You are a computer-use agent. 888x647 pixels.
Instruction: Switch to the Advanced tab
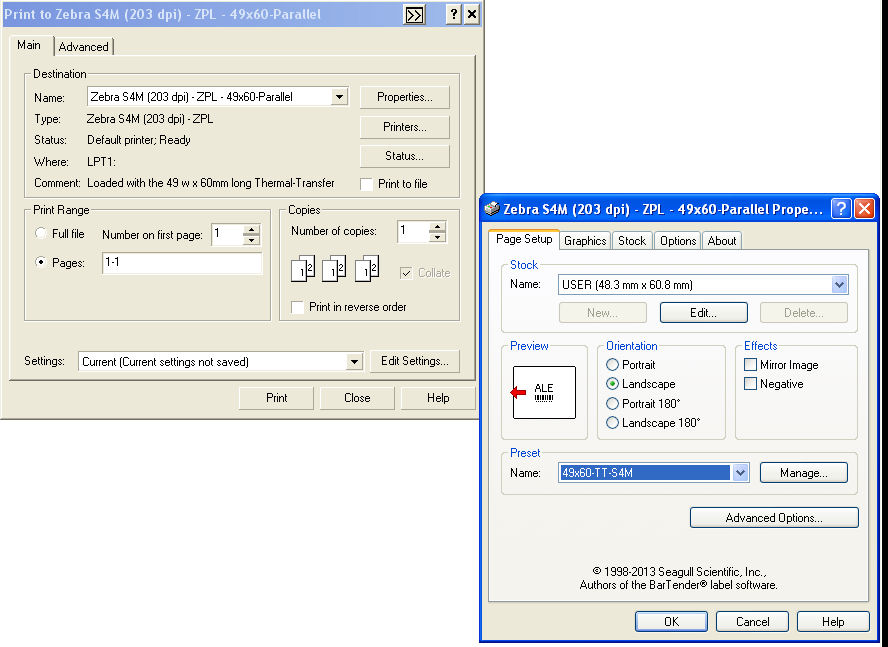(84, 46)
